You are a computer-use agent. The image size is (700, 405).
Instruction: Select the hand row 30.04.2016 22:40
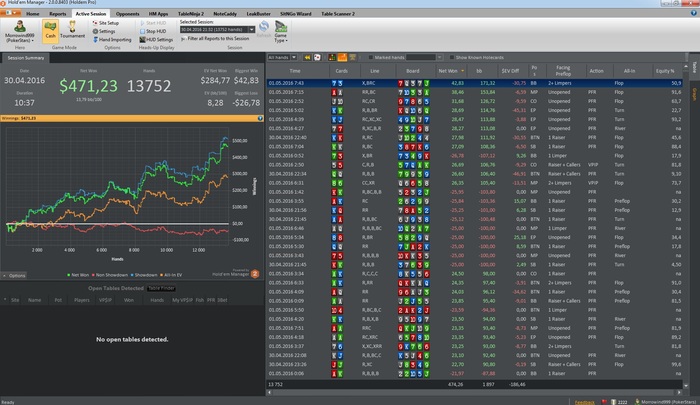475,138
